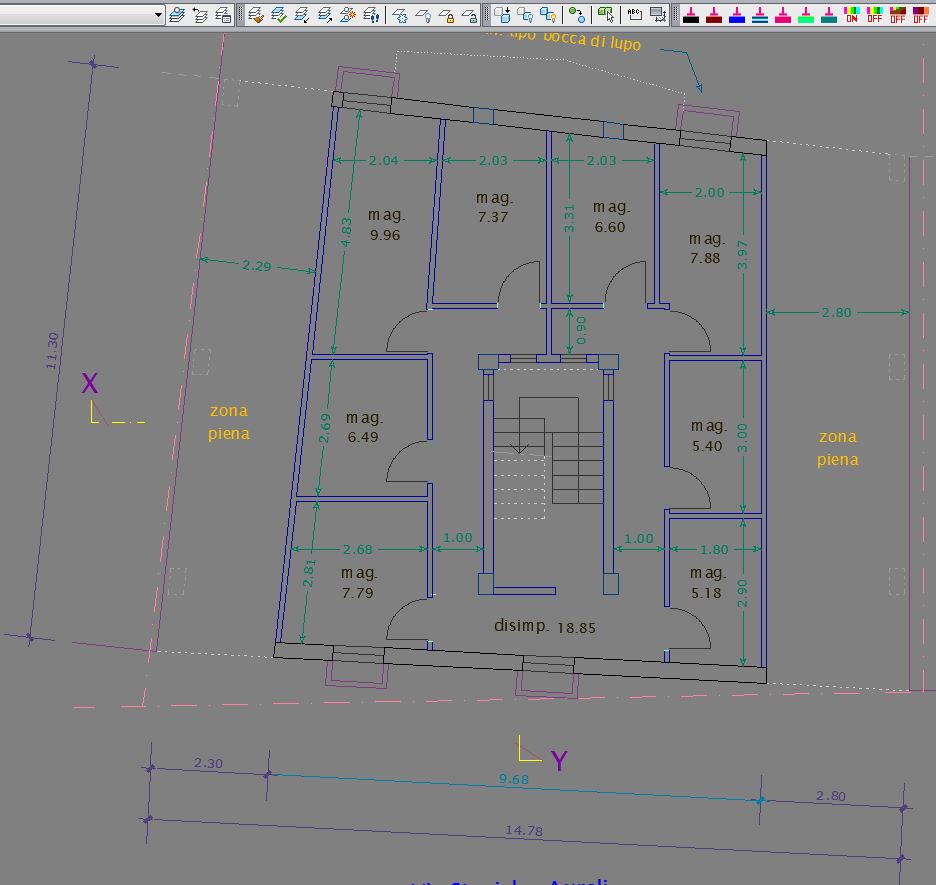
Task: Select the 'mag. 7.79' room label
Action: 358,582
